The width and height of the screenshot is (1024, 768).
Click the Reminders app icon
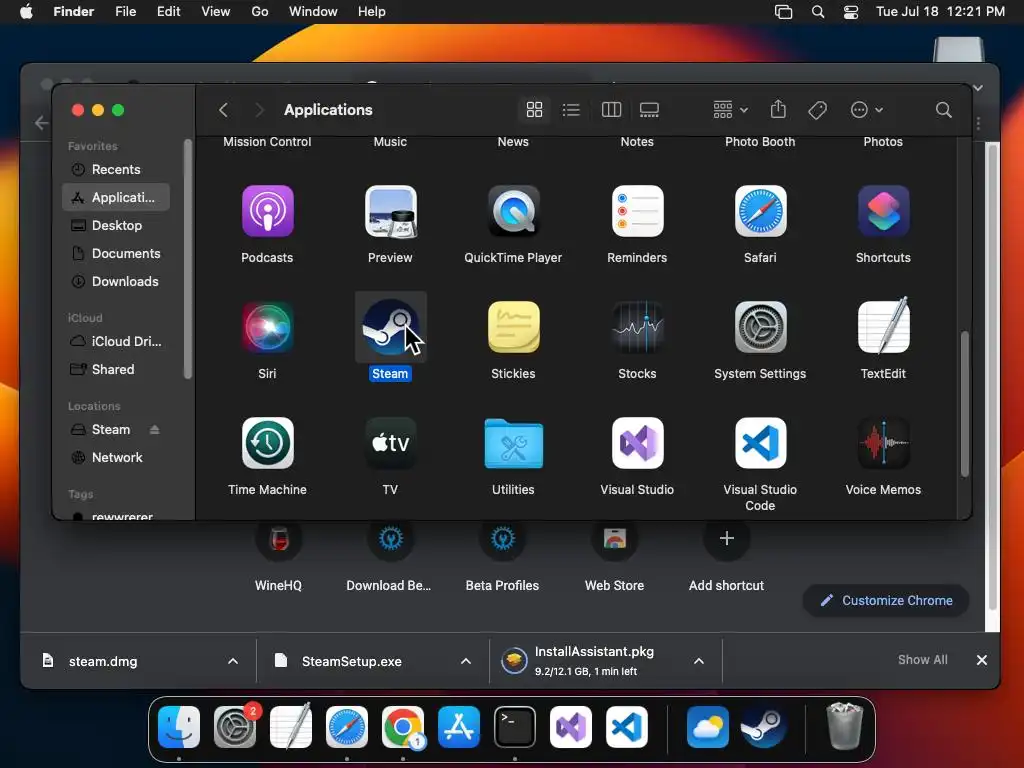coord(637,211)
